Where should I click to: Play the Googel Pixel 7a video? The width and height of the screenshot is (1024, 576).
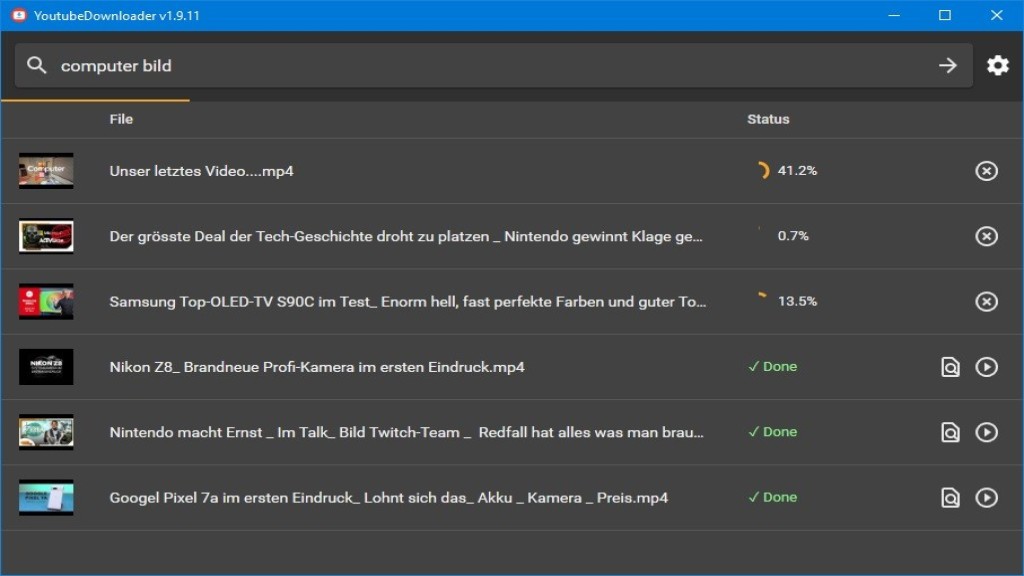point(986,497)
